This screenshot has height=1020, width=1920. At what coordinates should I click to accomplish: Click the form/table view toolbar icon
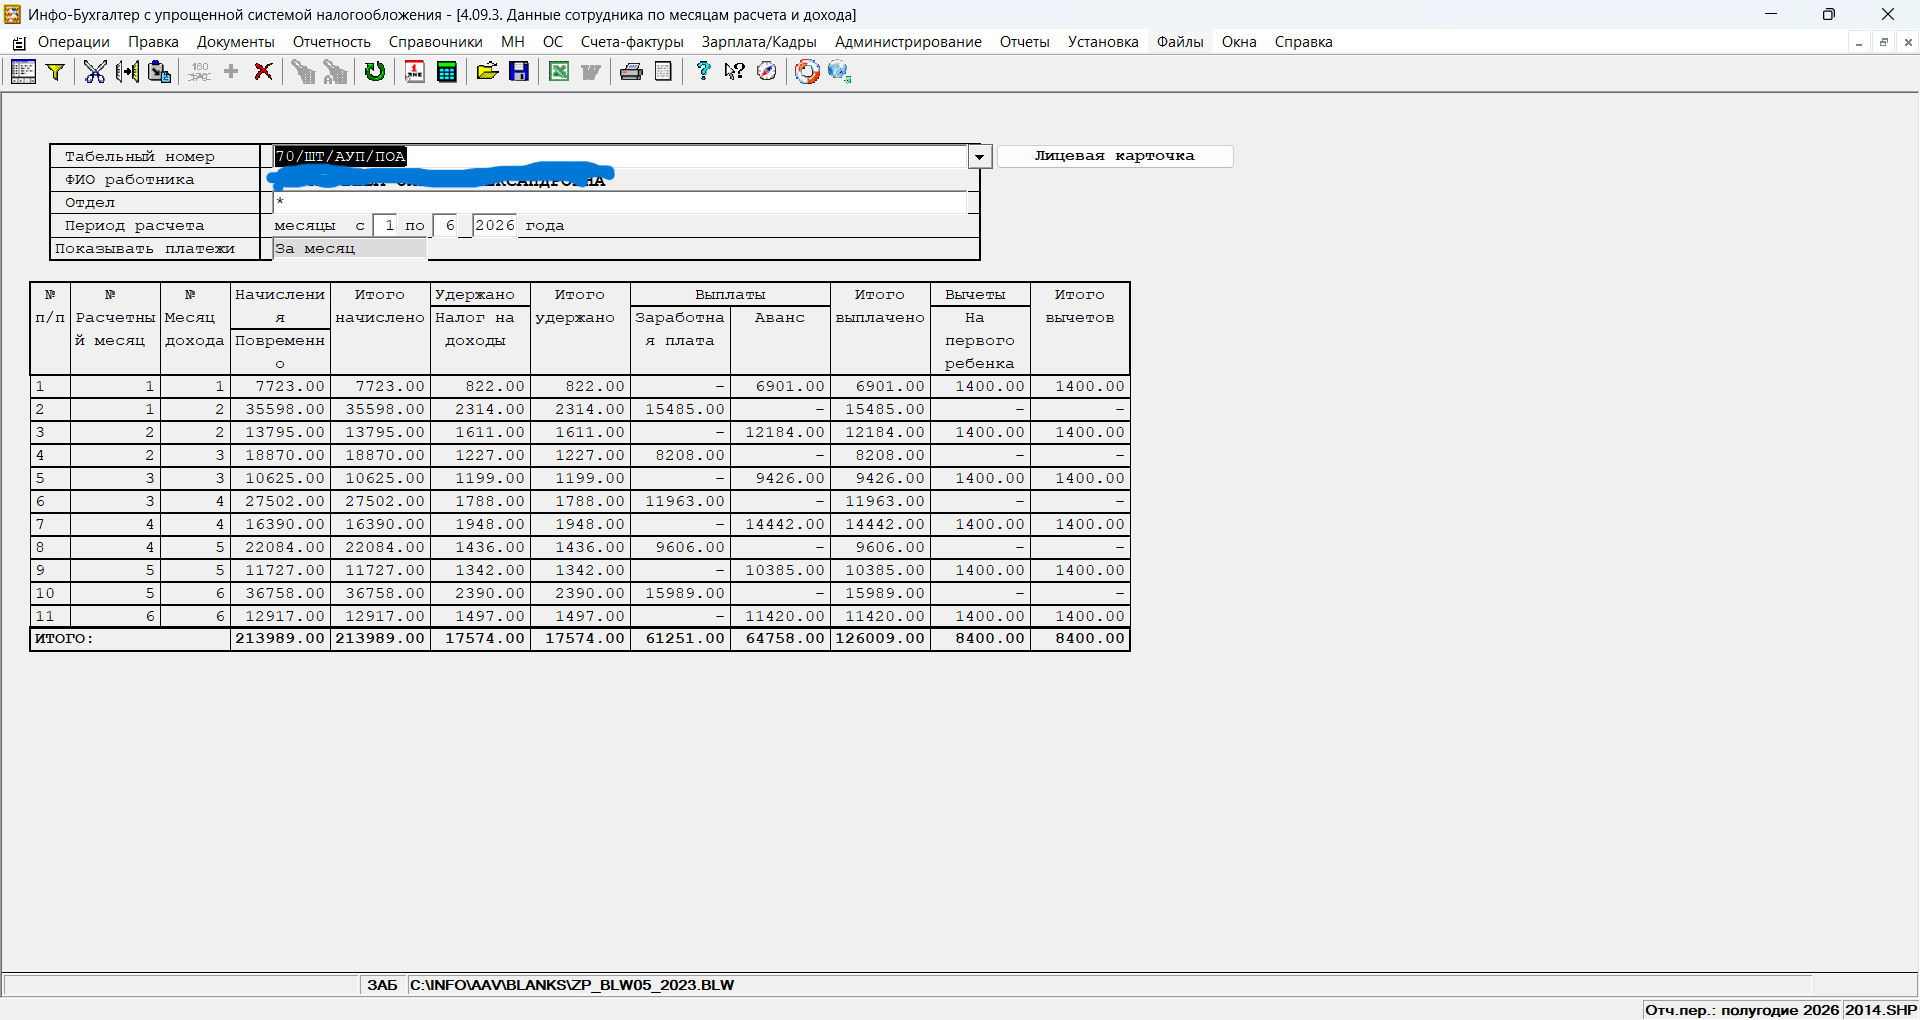tap(23, 71)
